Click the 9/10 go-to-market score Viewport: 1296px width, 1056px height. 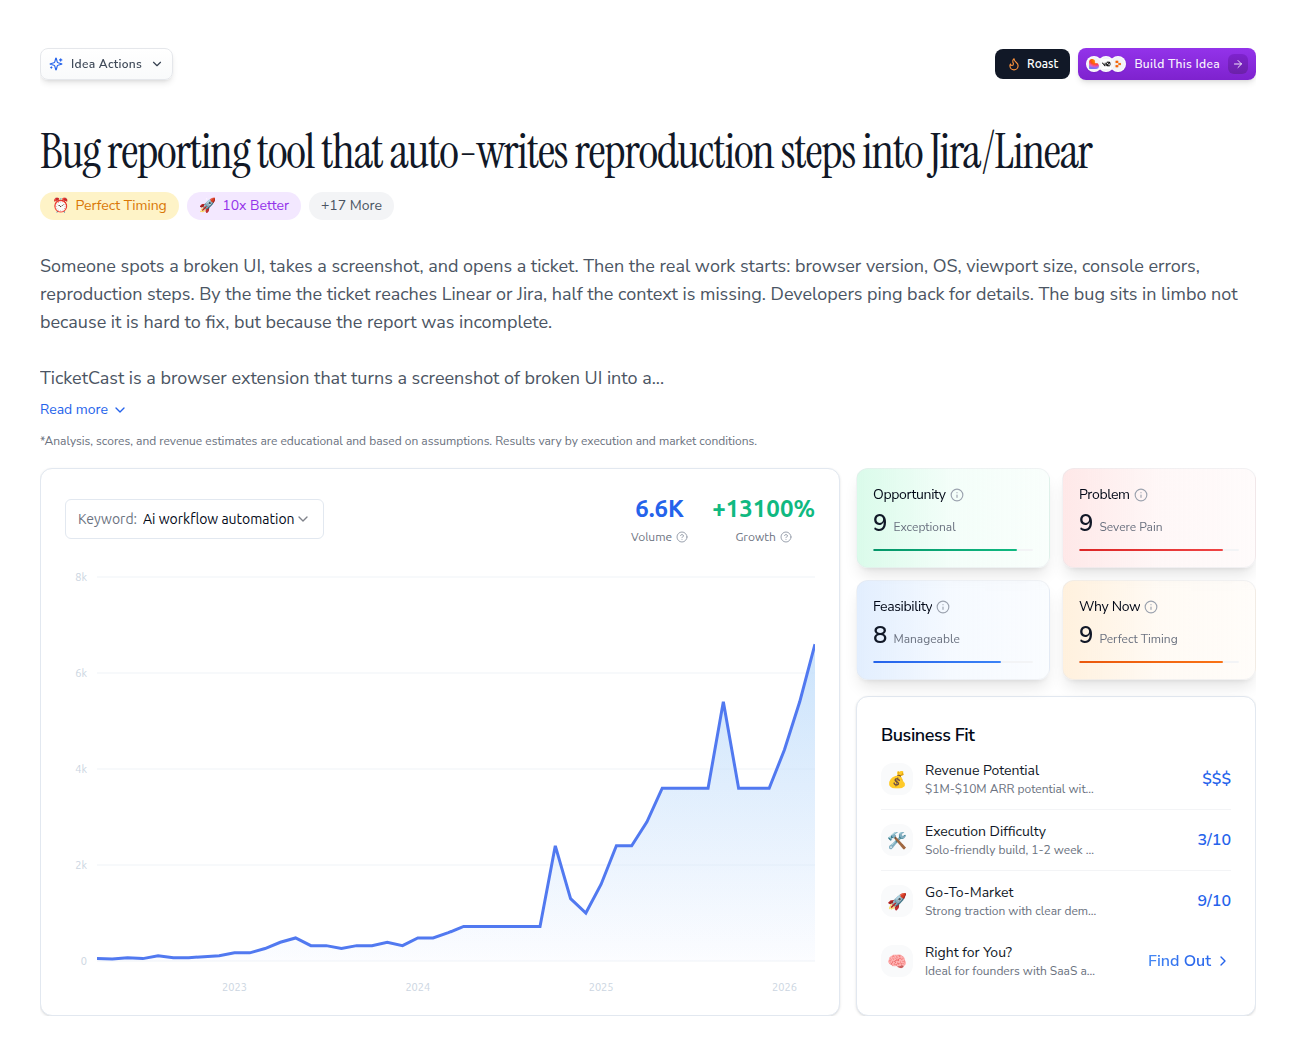(1214, 901)
